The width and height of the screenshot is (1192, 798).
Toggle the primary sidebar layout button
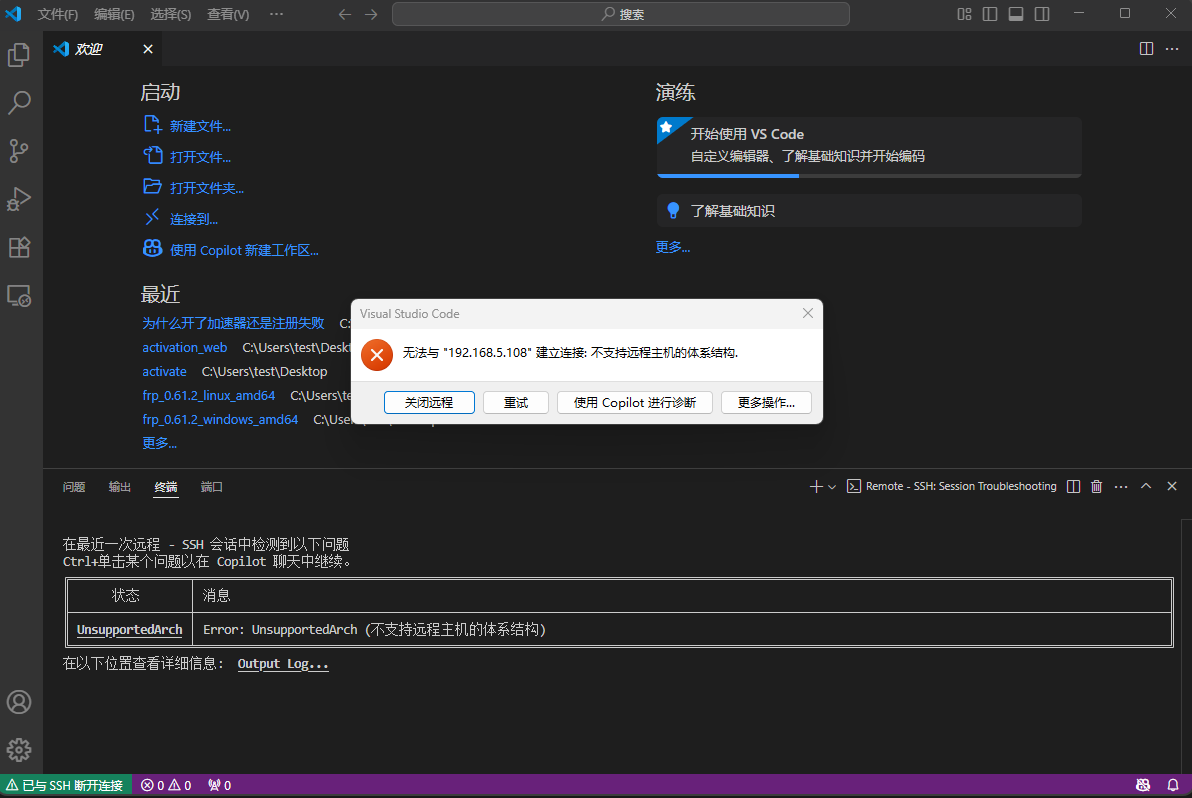point(990,14)
